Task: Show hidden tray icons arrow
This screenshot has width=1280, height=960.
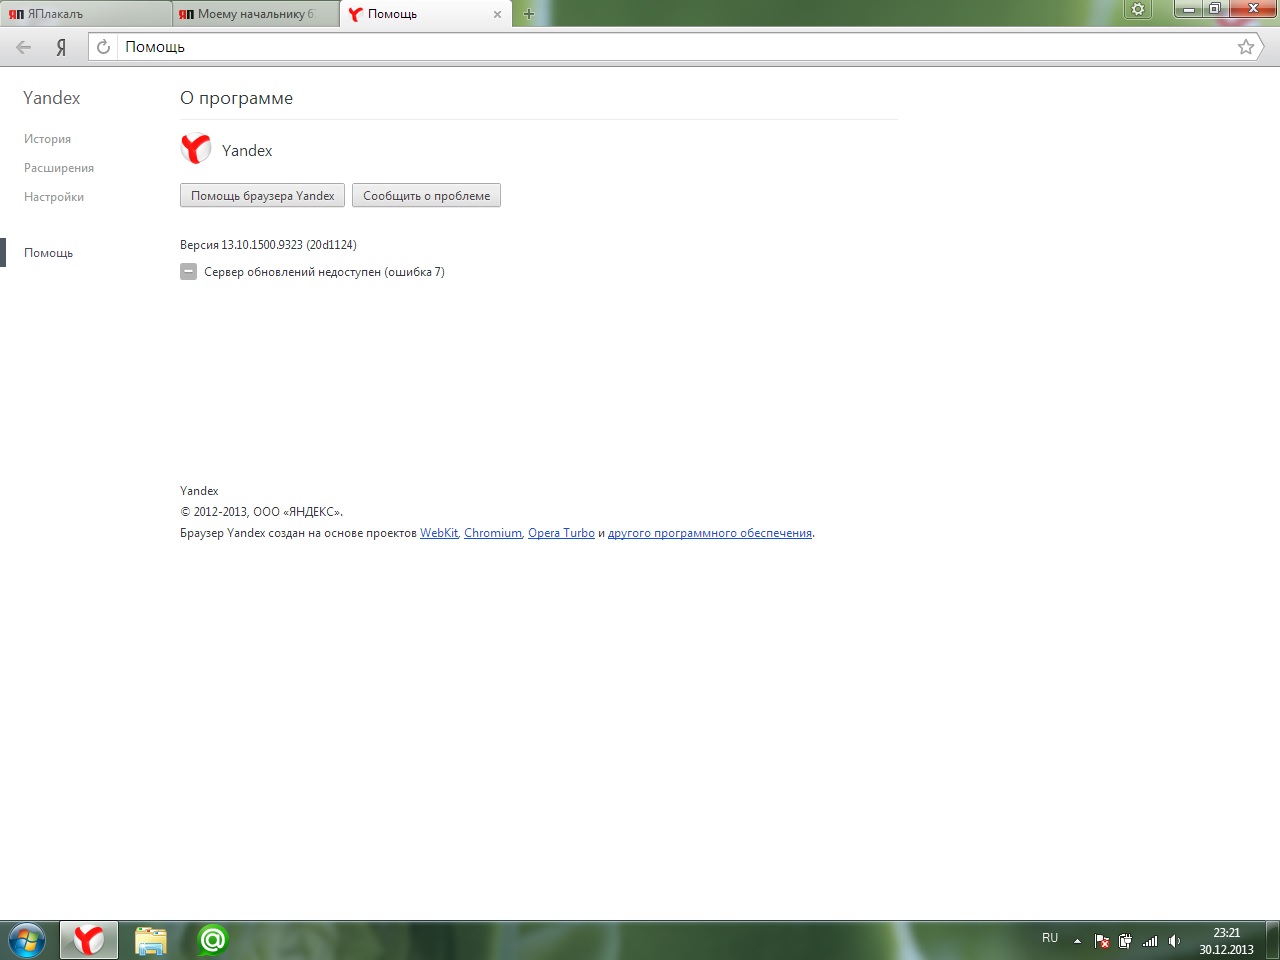Action: click(1077, 941)
